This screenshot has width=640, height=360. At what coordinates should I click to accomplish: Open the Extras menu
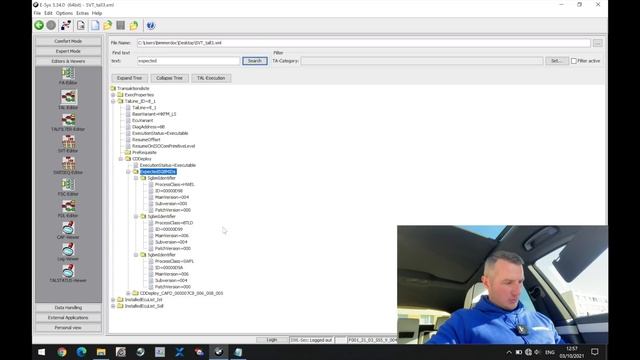click(x=82, y=13)
